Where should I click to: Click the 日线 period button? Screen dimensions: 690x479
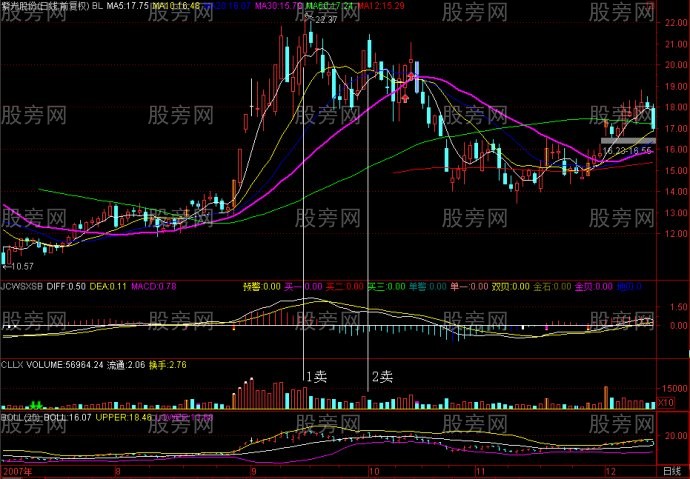point(672,472)
